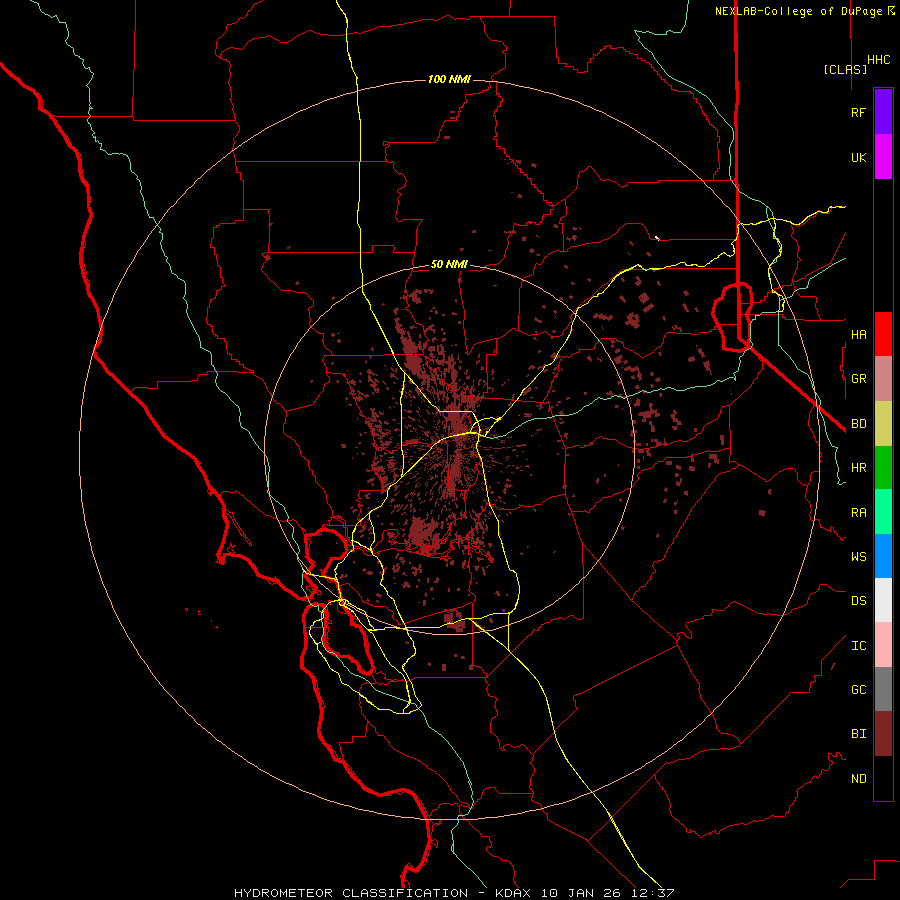This screenshot has width=900, height=900.
Task: Click the RA legend label
Action: coord(858,513)
